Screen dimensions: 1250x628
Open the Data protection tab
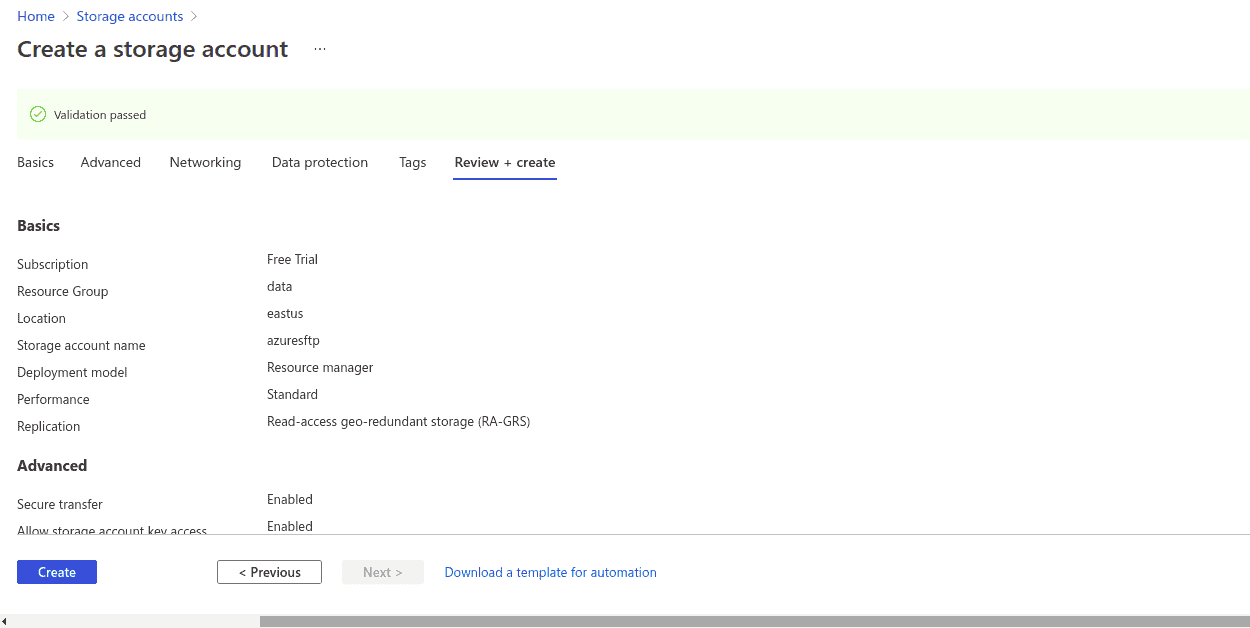(320, 162)
